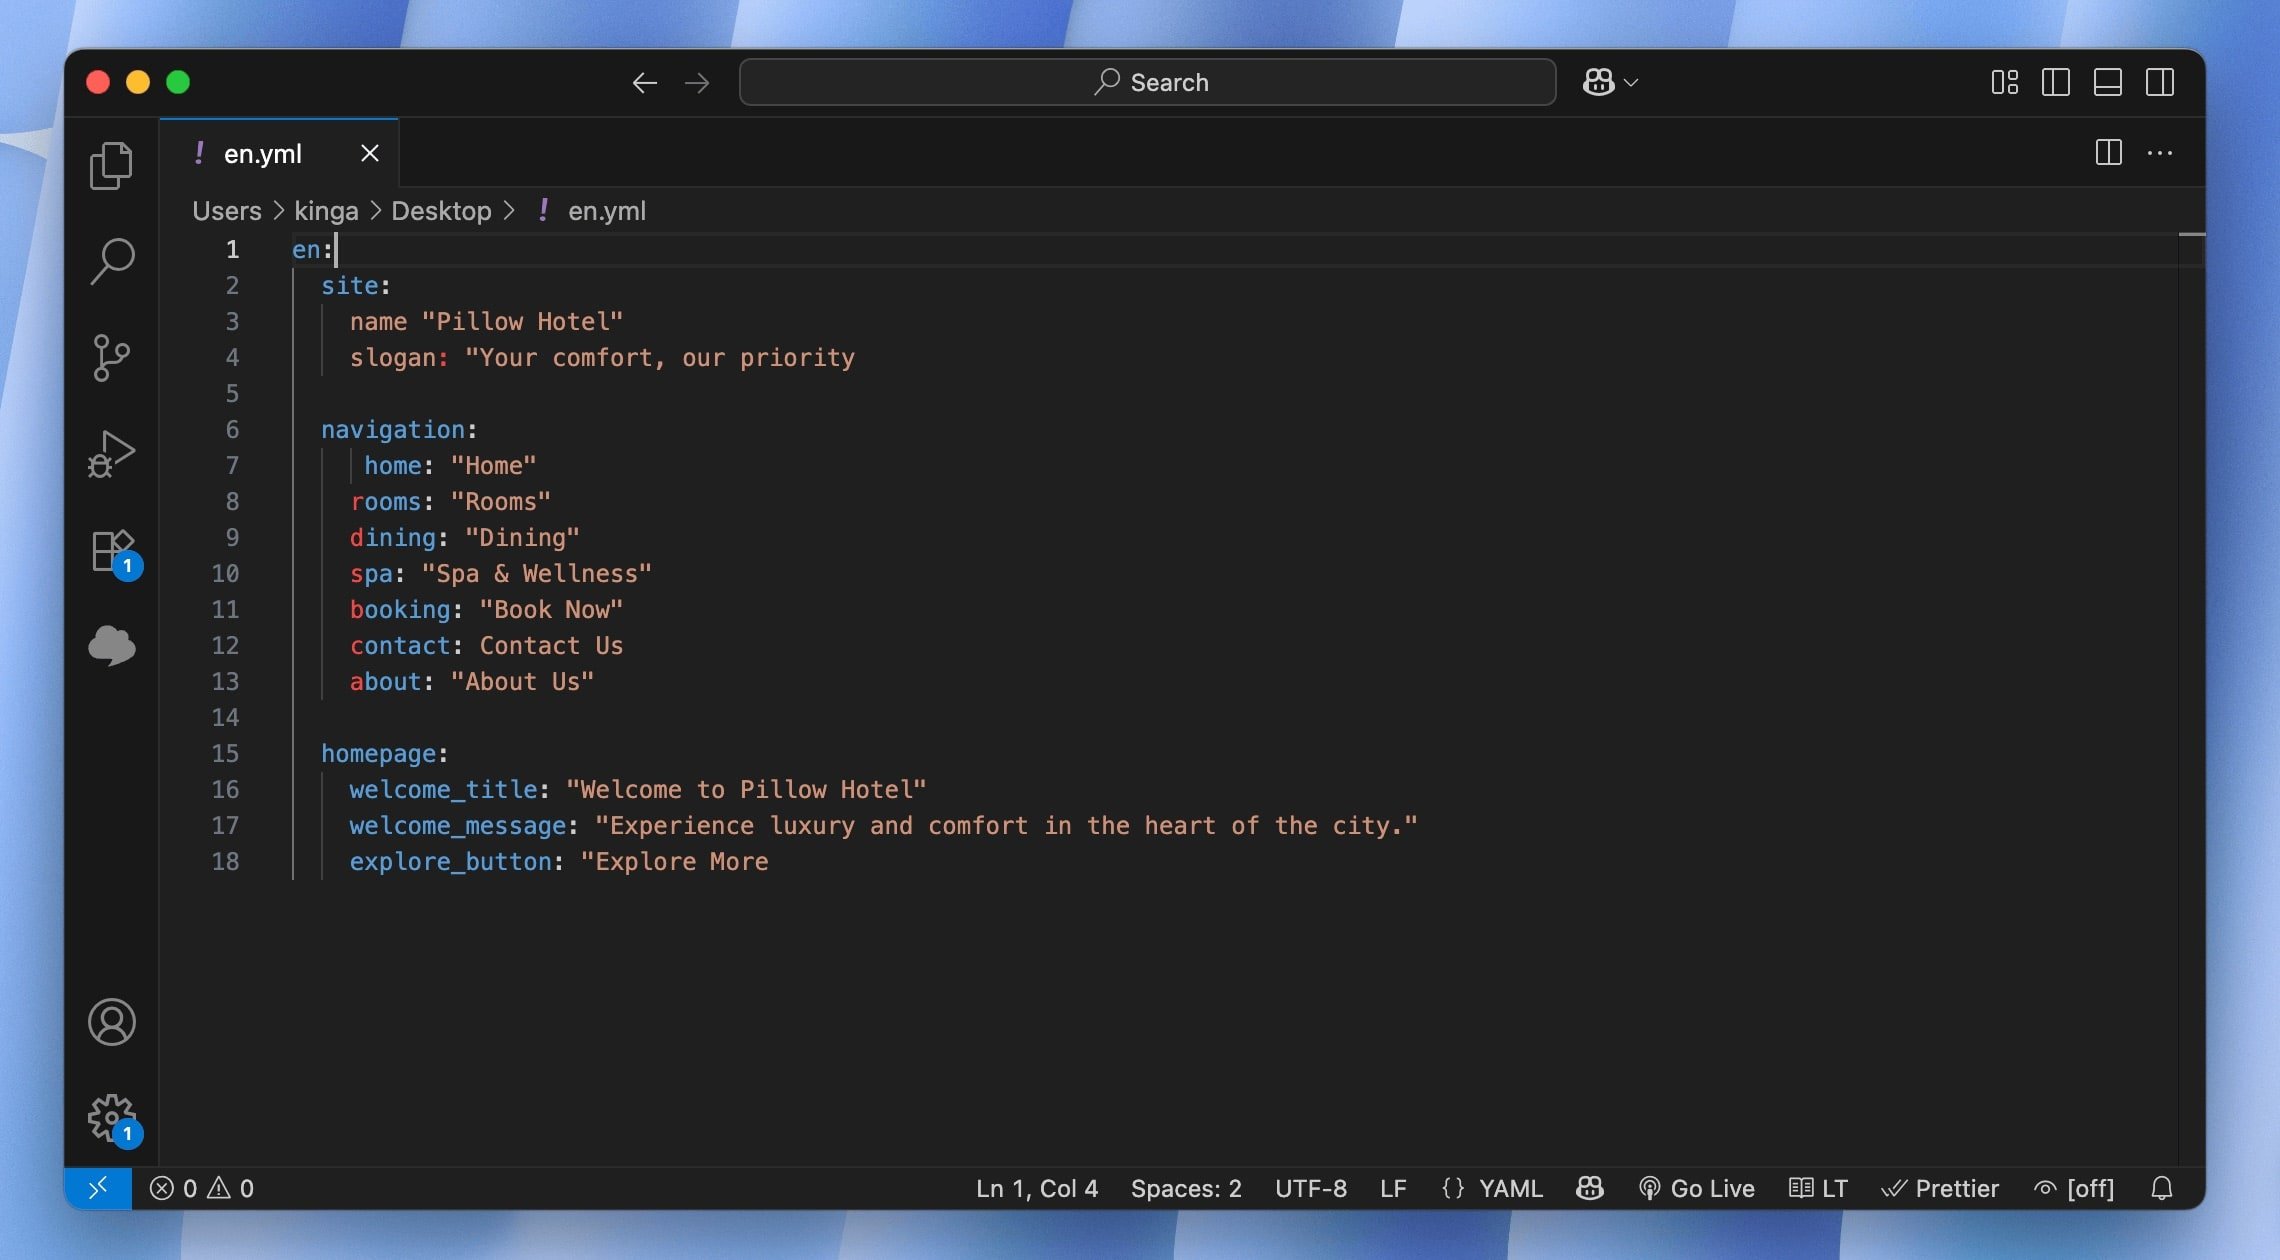The height and width of the screenshot is (1260, 2280).
Task: Click the "Spa & Wellness" string
Action: click(x=536, y=573)
